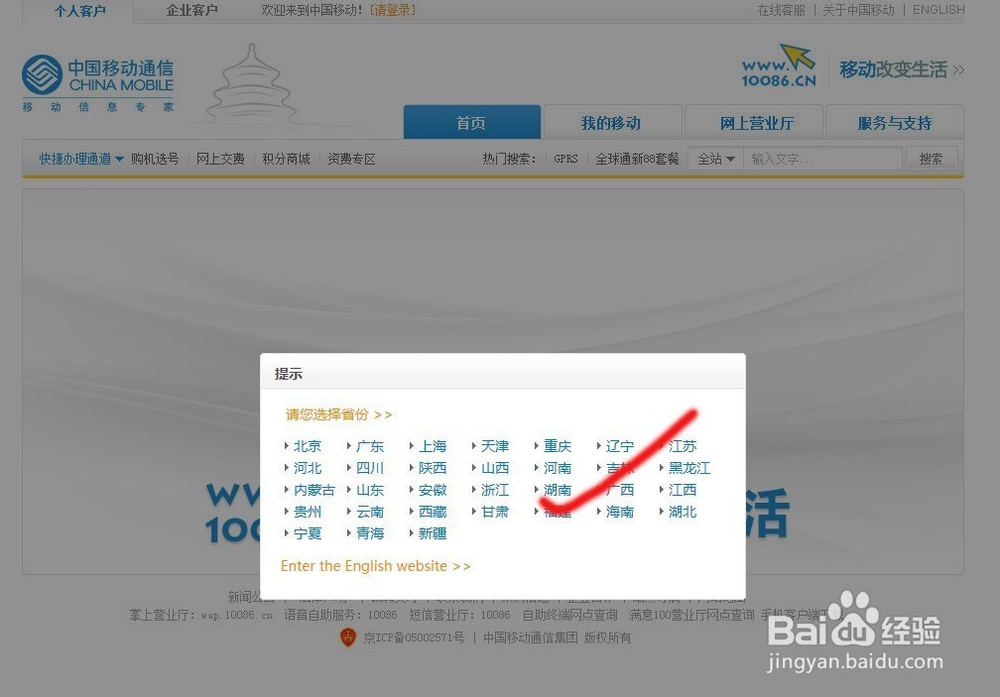This screenshot has width=1000, height=697.
Task: Open 购机选号 link
Action: (x=155, y=159)
